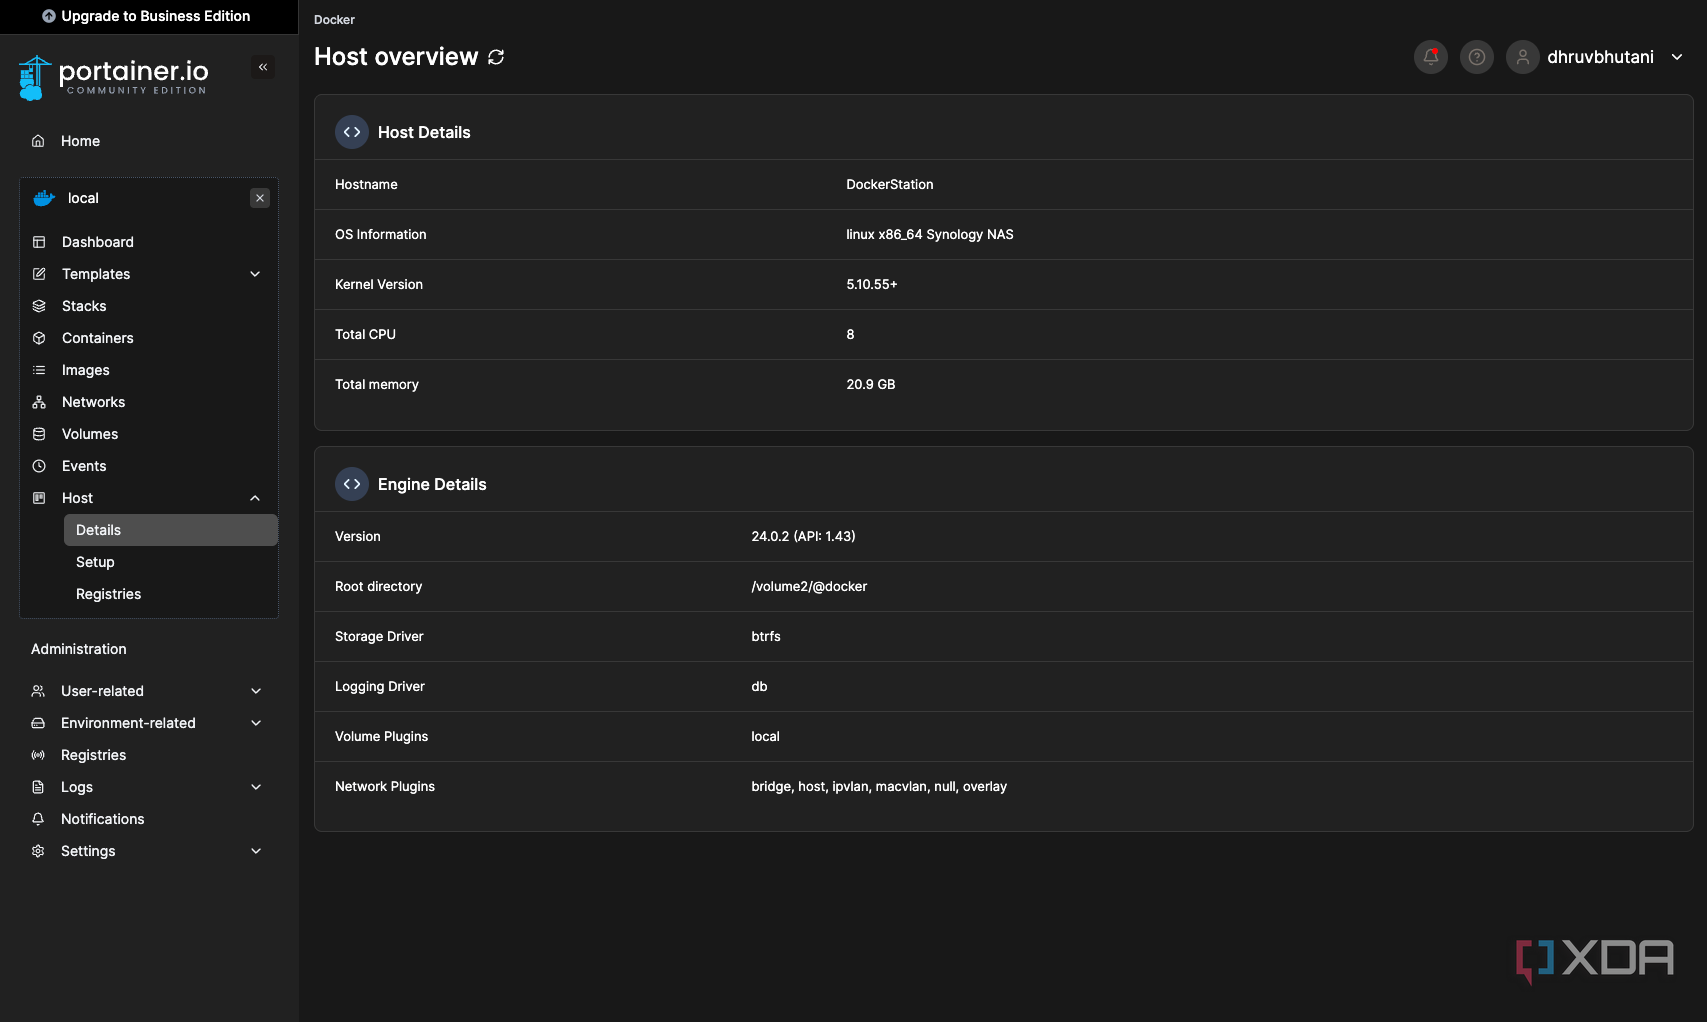Click the user avatar icon
1707x1022 pixels.
[1523, 57]
